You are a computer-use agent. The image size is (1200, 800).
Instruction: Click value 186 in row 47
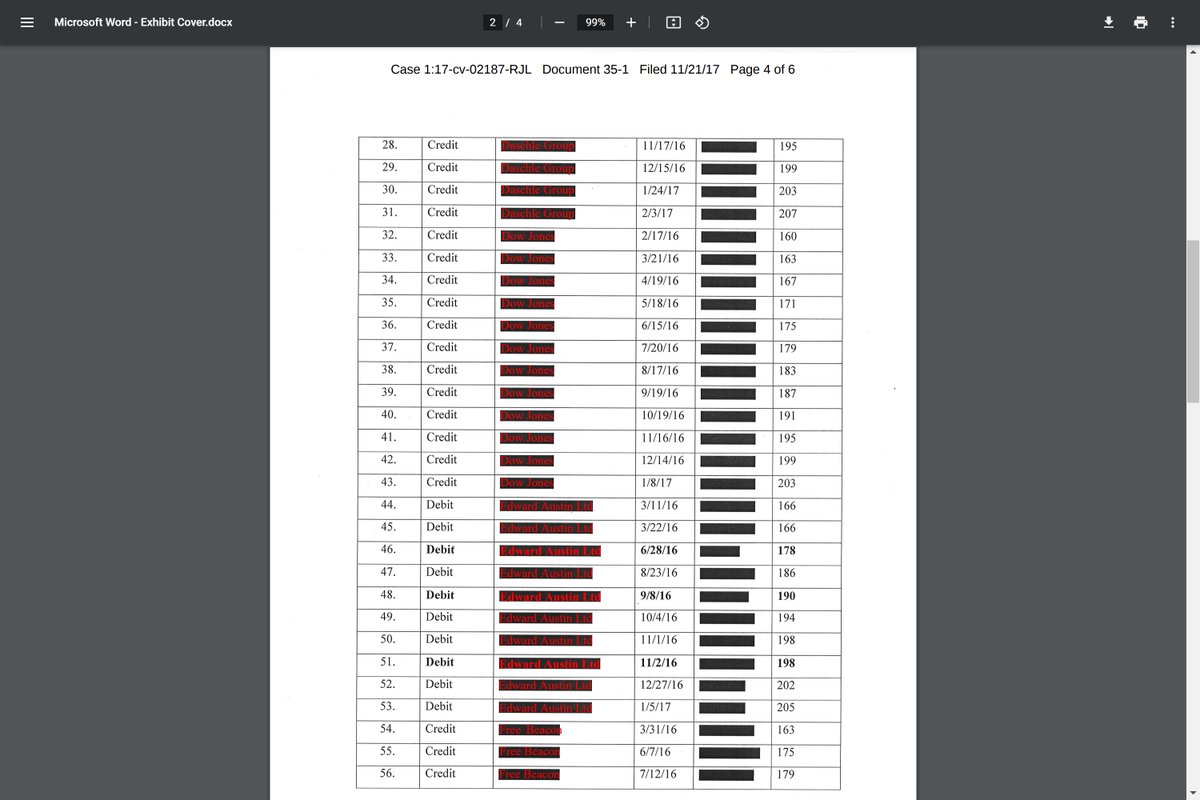(x=787, y=574)
